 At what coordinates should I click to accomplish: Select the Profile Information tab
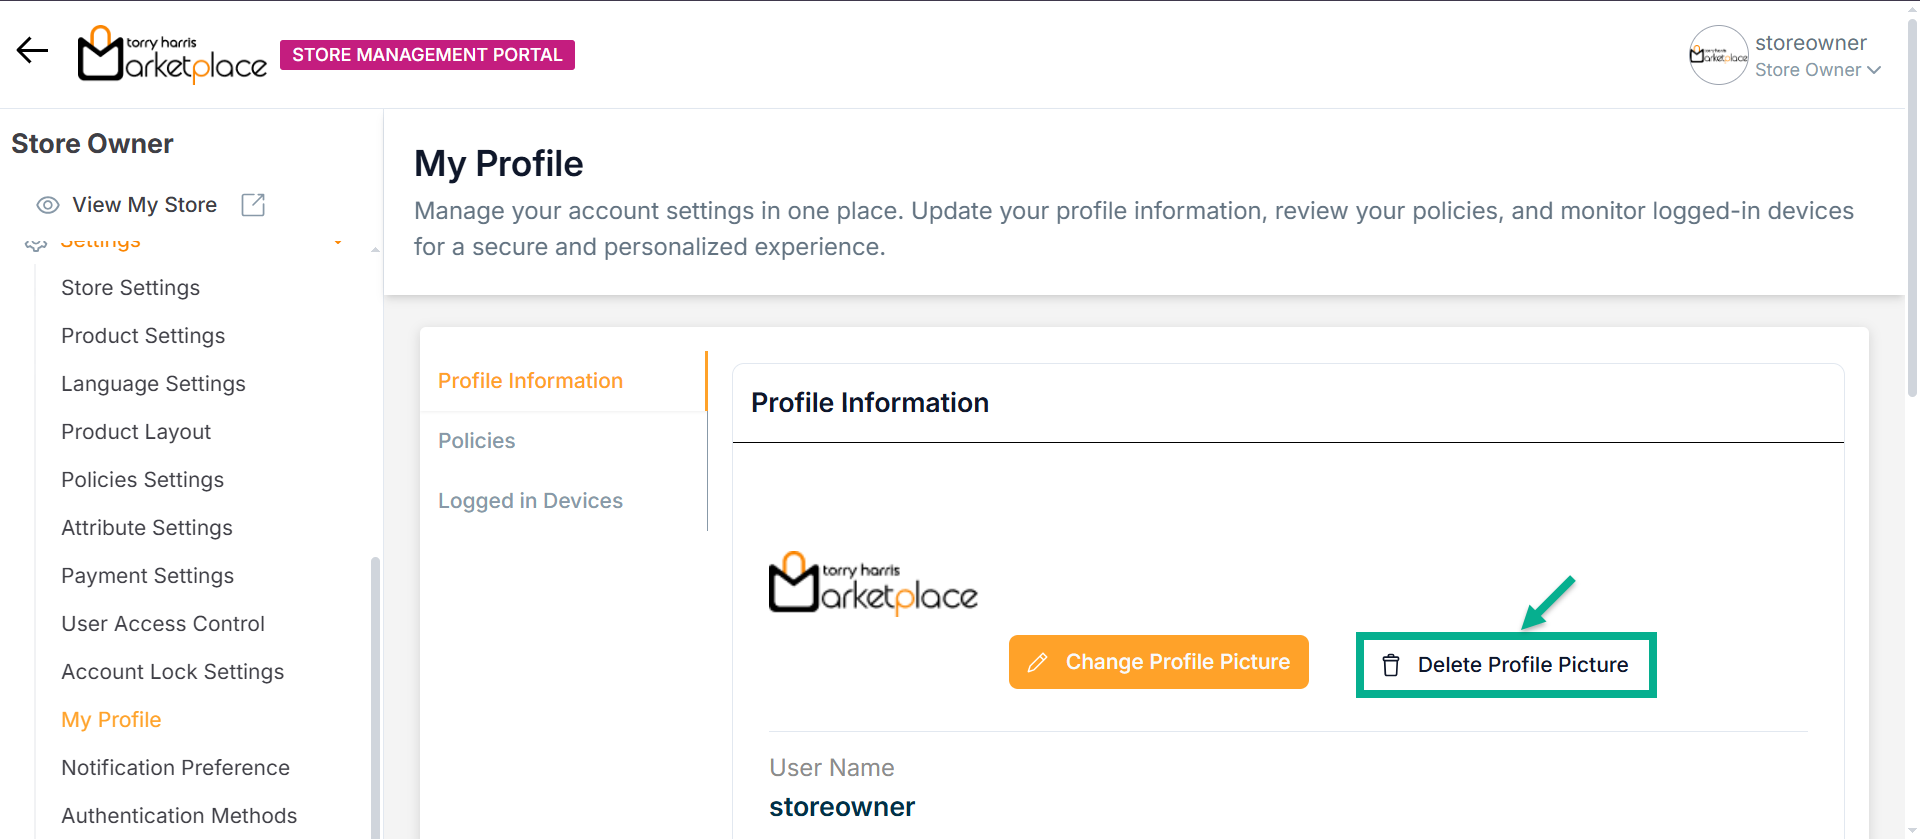coord(530,381)
